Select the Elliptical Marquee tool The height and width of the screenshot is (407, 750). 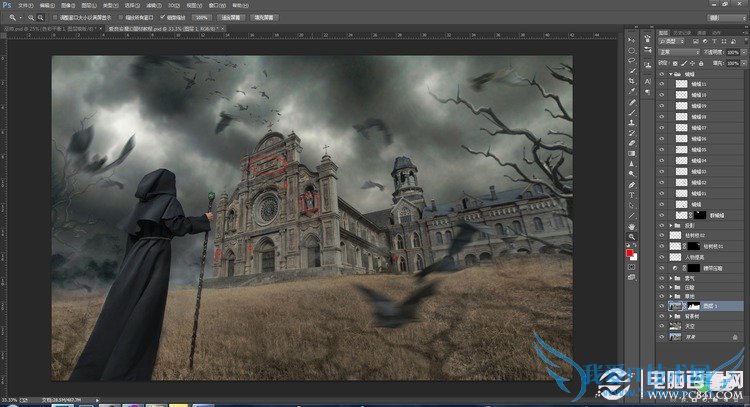point(632,50)
